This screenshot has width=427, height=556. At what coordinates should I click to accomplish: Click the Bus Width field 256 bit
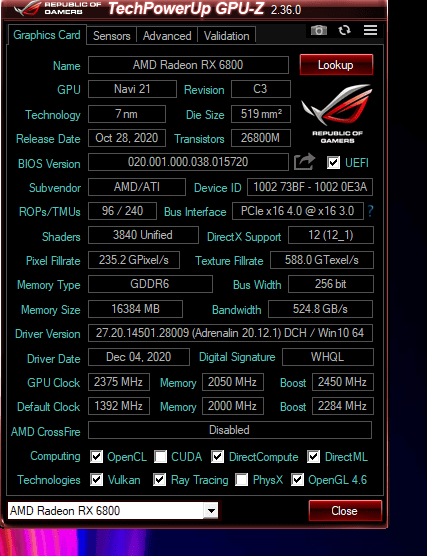click(x=331, y=284)
